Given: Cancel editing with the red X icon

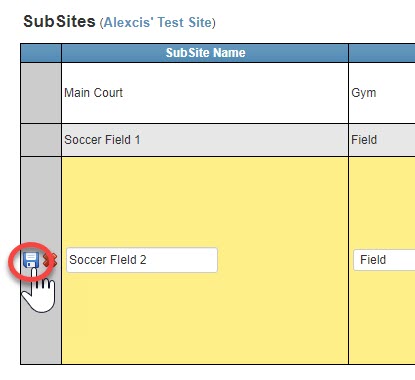Looking at the screenshot, I should coord(50,260).
